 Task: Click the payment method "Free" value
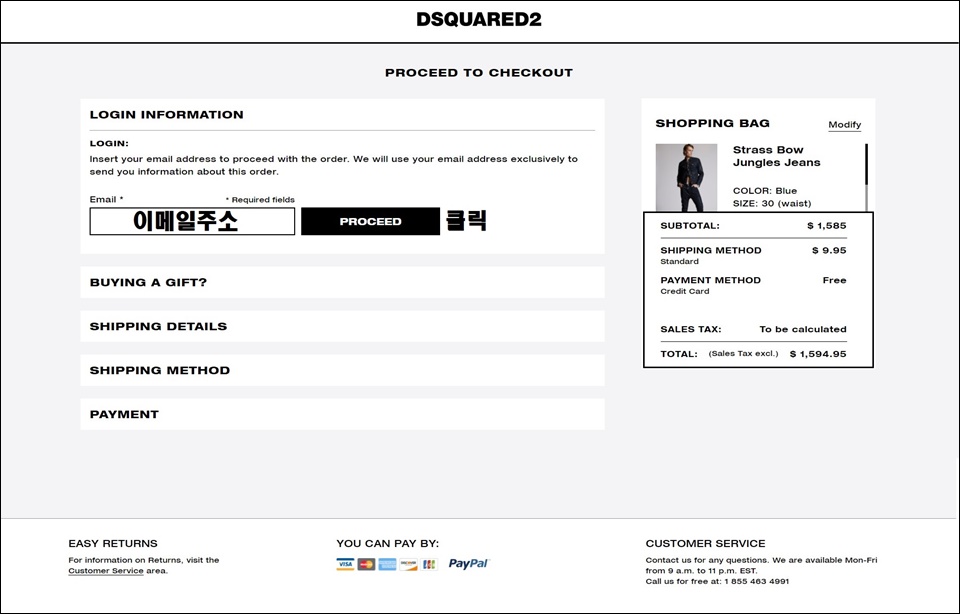(834, 280)
